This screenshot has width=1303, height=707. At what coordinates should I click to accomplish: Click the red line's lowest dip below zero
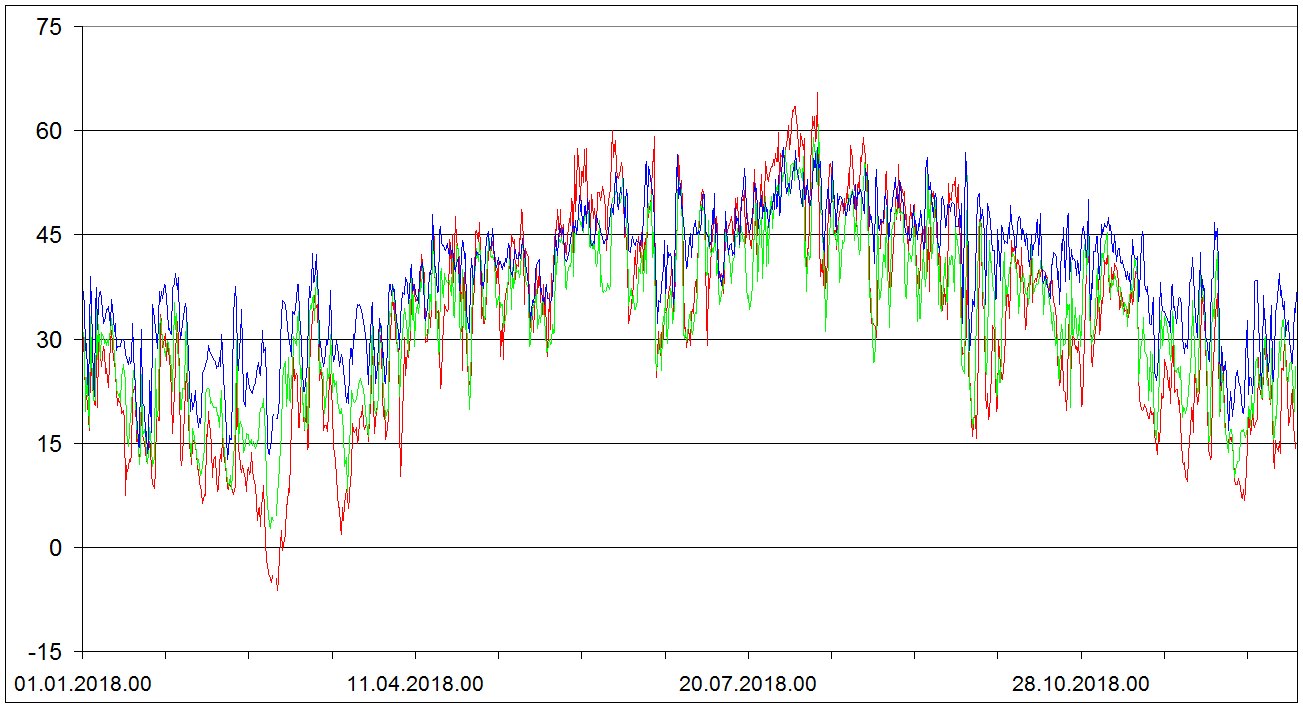pyautogui.click(x=277, y=588)
